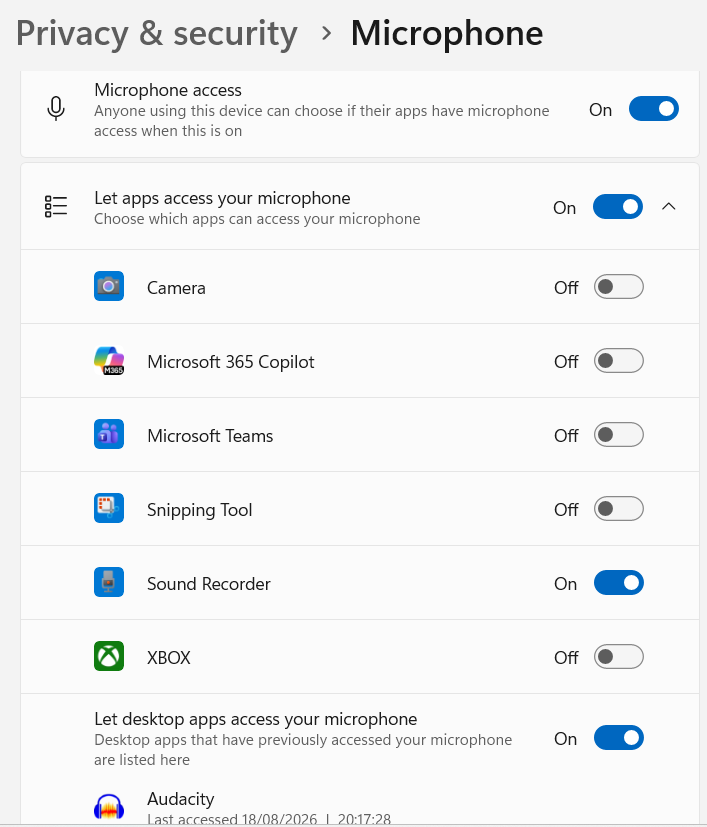Enable microphone for Camera app
This screenshot has width=707, height=827.
tap(619, 286)
